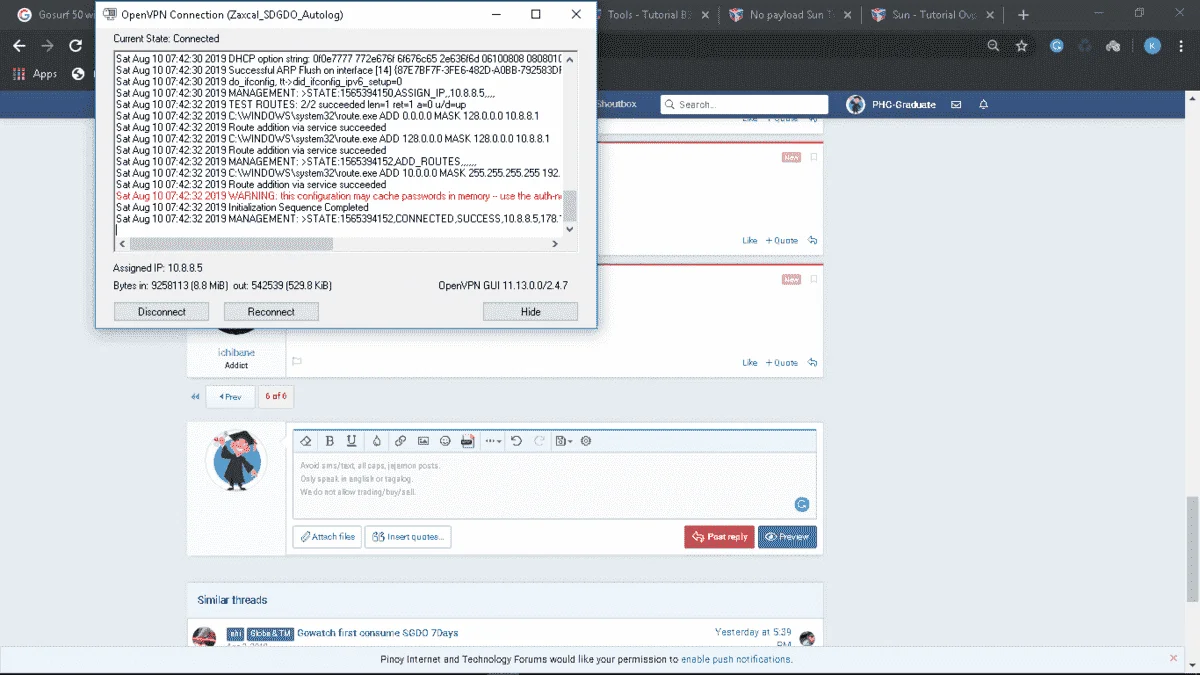The image size is (1200, 675).
Task: Click the zoom magnifier icon in address bar
Action: [x=993, y=46]
